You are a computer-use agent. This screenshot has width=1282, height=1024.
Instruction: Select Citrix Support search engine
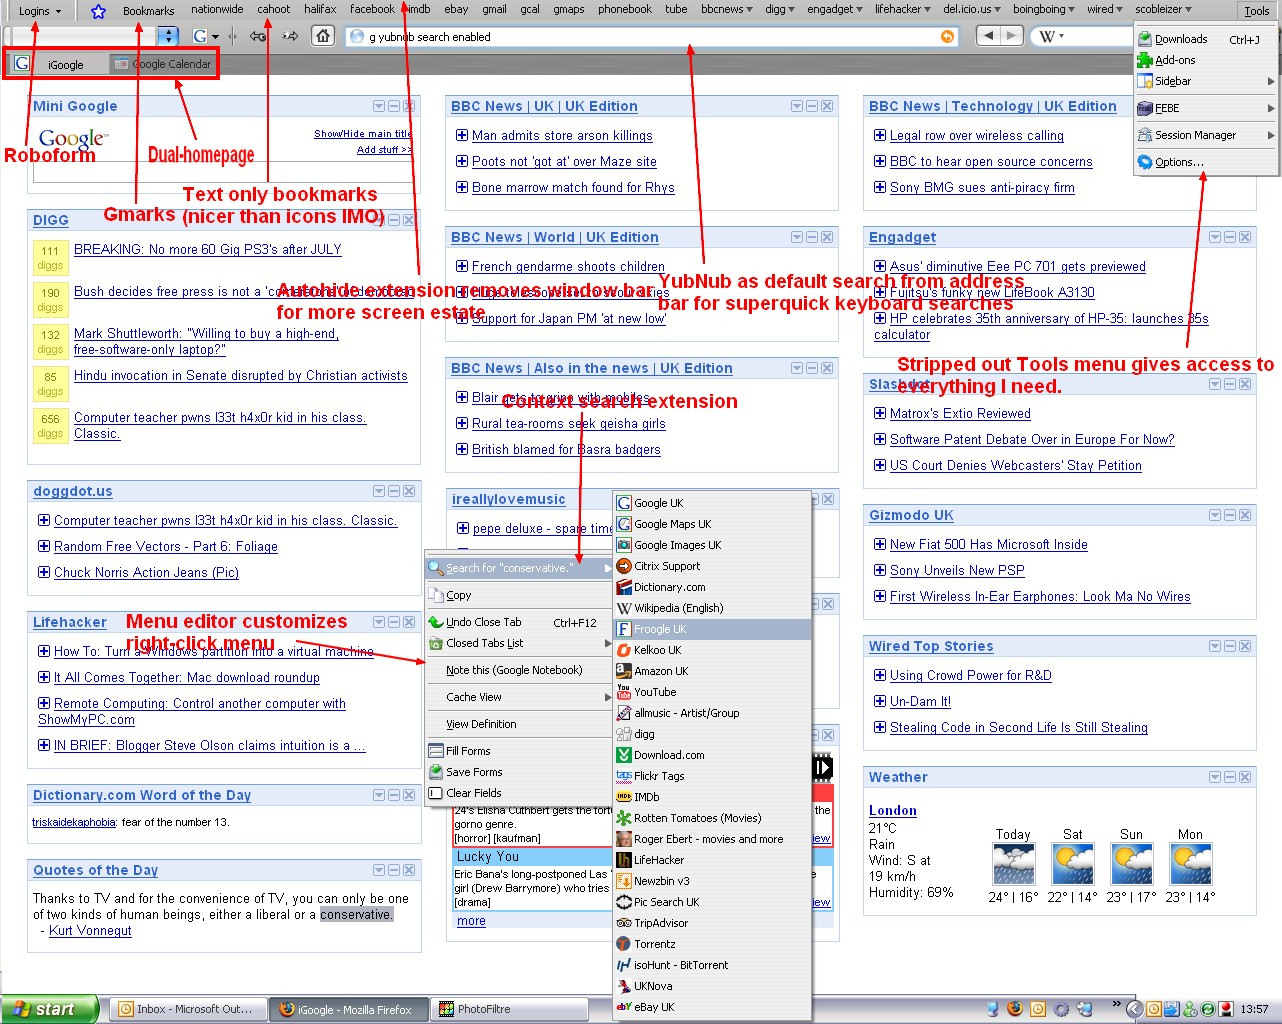tap(711, 566)
